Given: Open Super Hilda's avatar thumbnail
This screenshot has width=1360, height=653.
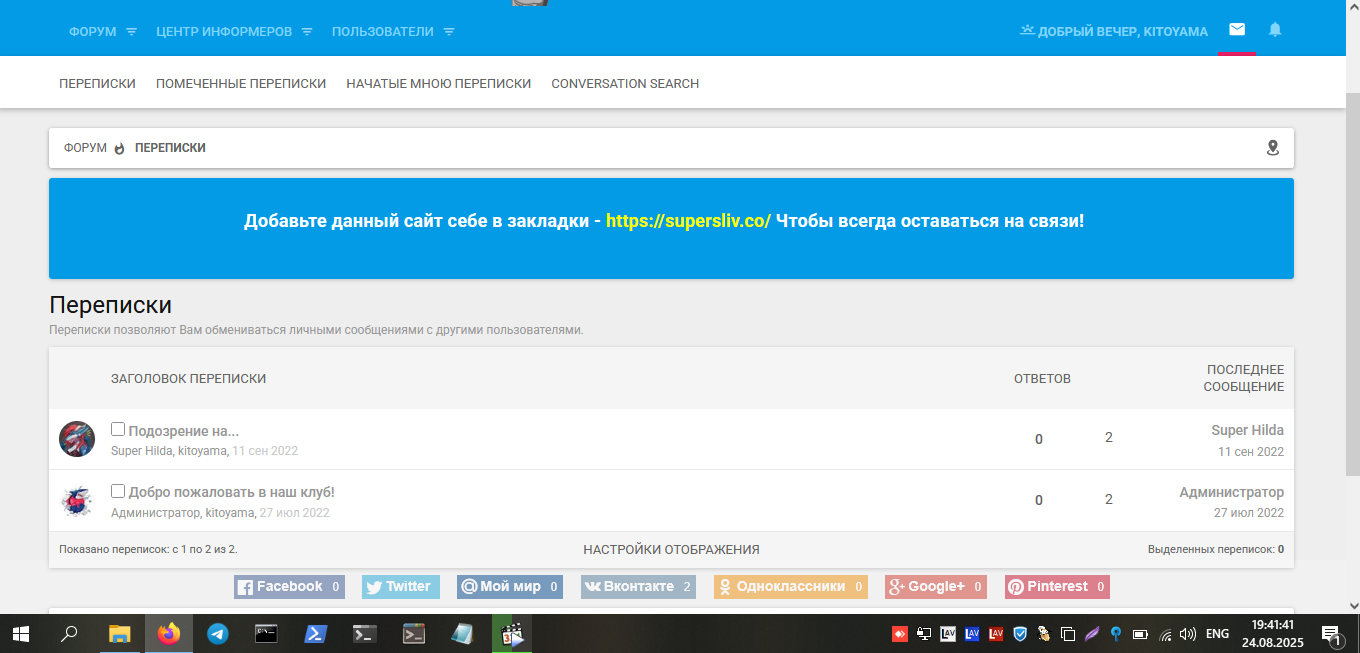Looking at the screenshot, I should tap(77, 439).
